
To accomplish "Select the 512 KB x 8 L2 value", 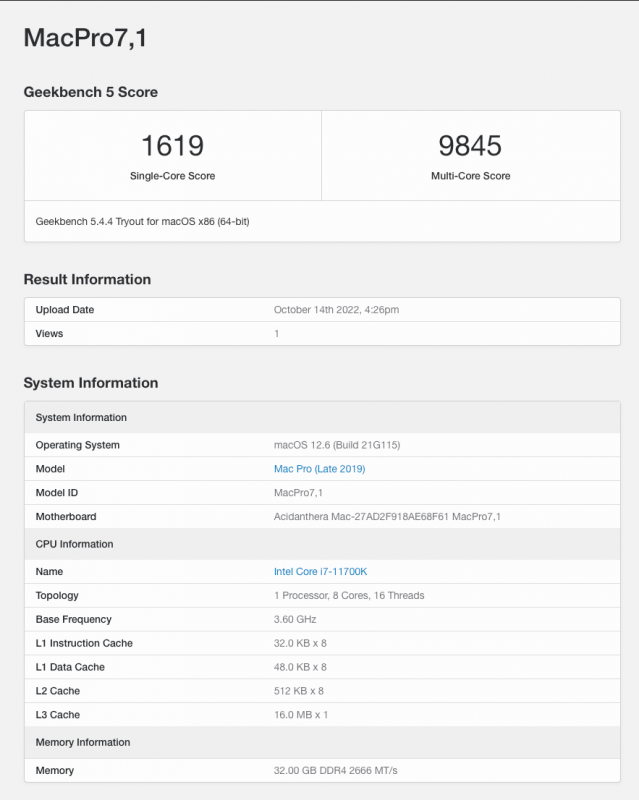I will [299, 691].
